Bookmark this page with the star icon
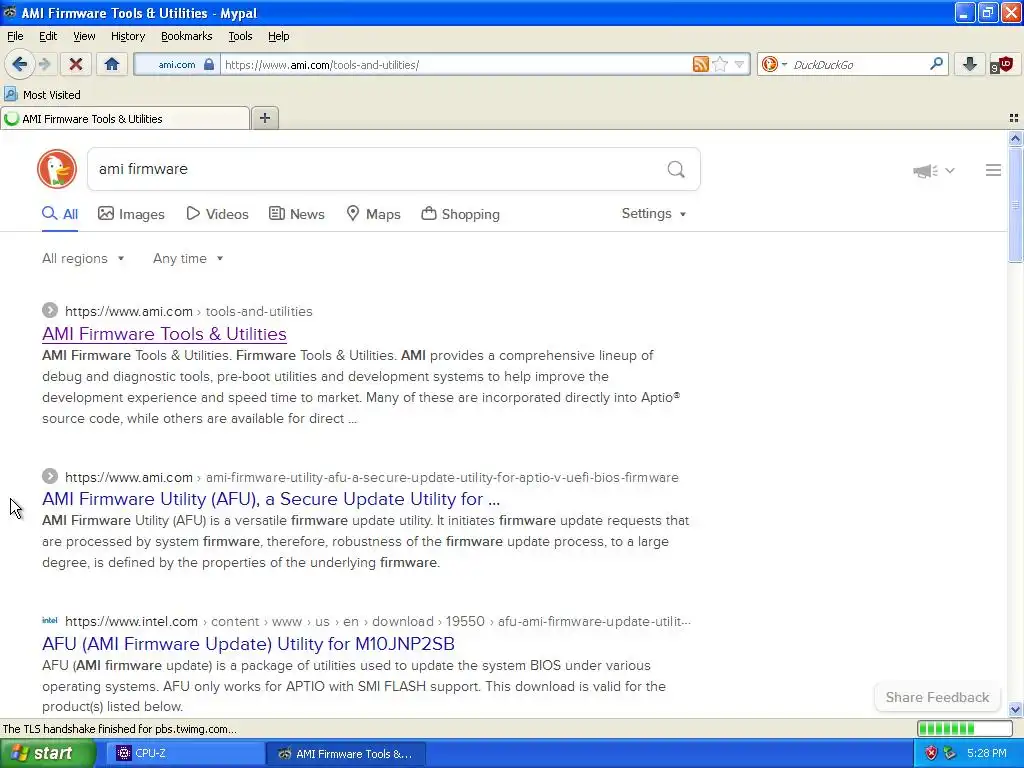Viewport: 1024px width, 768px height. coord(720,64)
